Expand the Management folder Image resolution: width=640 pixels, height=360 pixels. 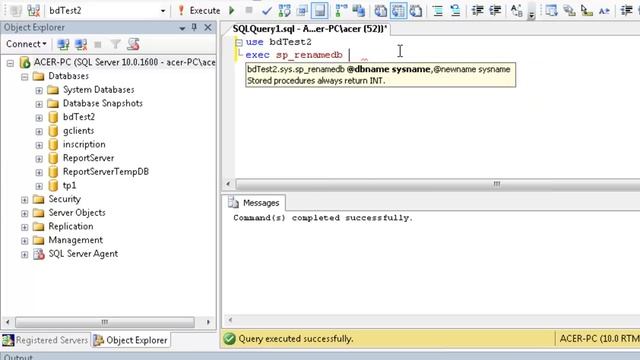pyautogui.click(x=24, y=241)
